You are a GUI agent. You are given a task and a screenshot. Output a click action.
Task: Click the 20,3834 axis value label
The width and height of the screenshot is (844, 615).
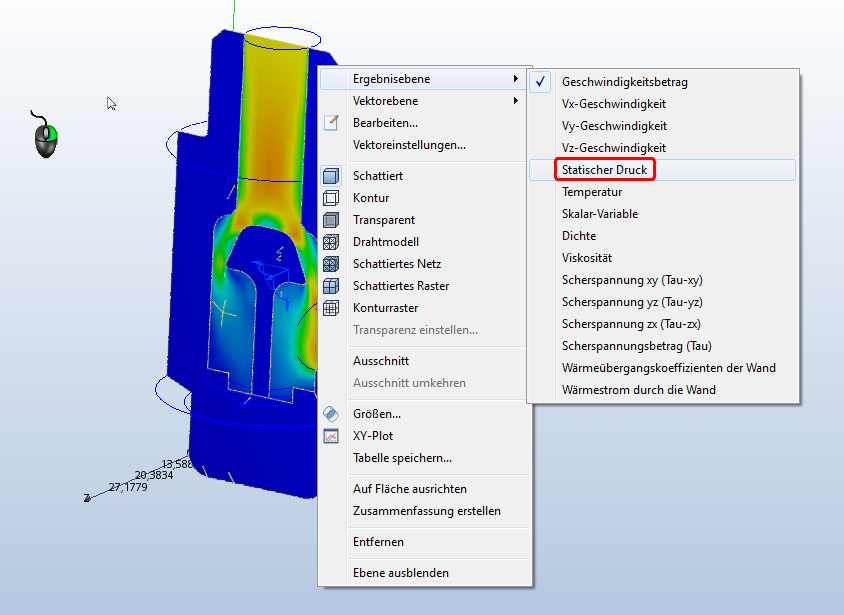point(154,475)
